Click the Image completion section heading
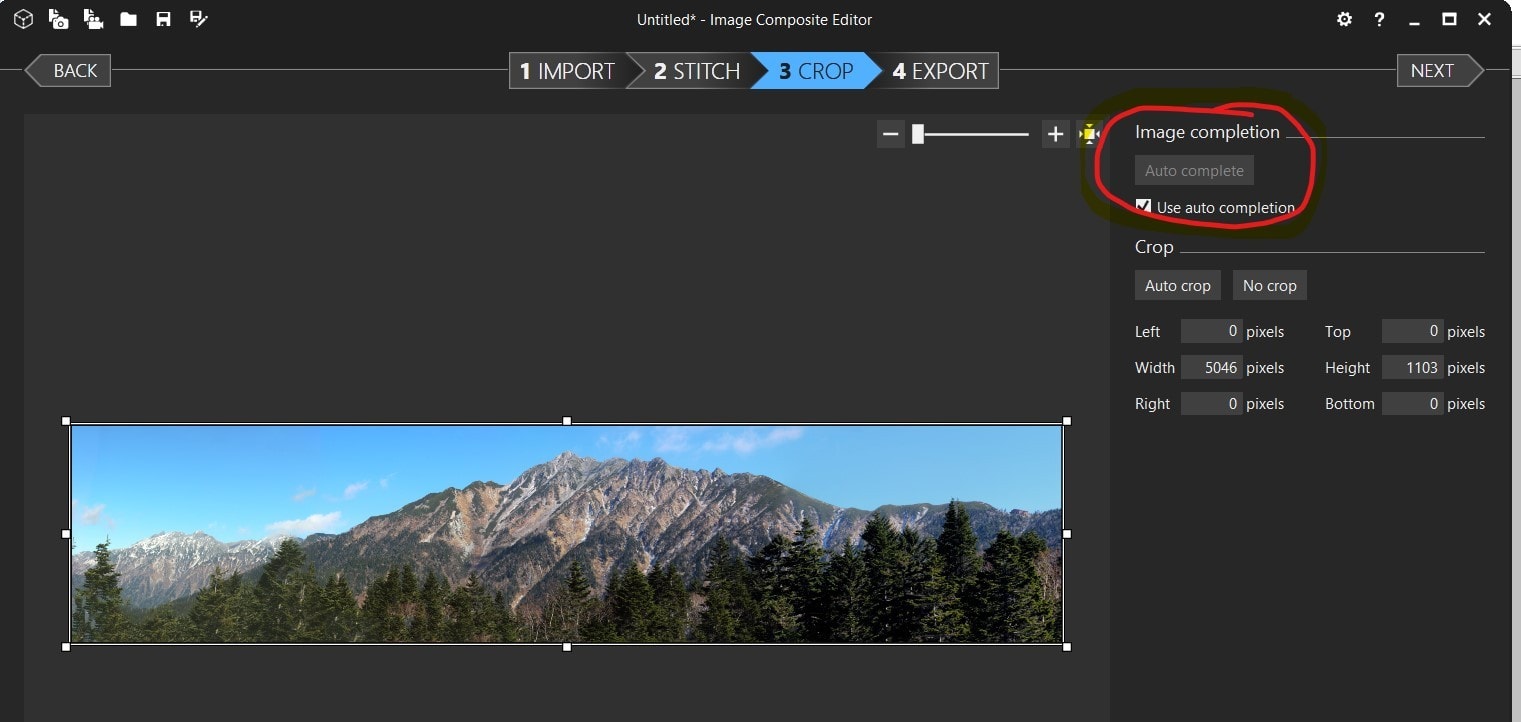 (1207, 132)
